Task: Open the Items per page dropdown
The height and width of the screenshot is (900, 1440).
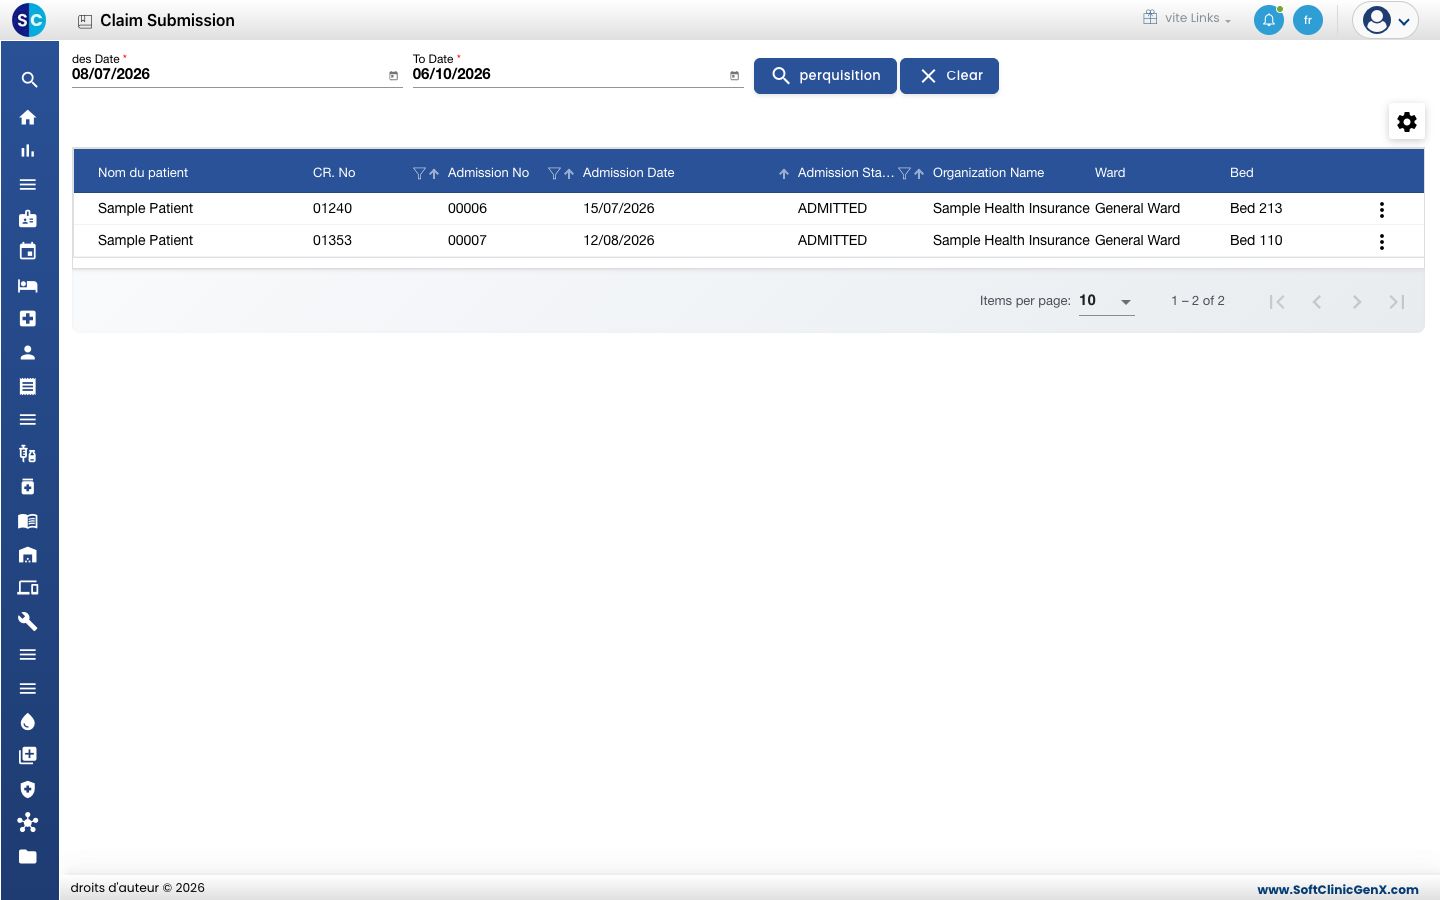Action: tap(1106, 301)
